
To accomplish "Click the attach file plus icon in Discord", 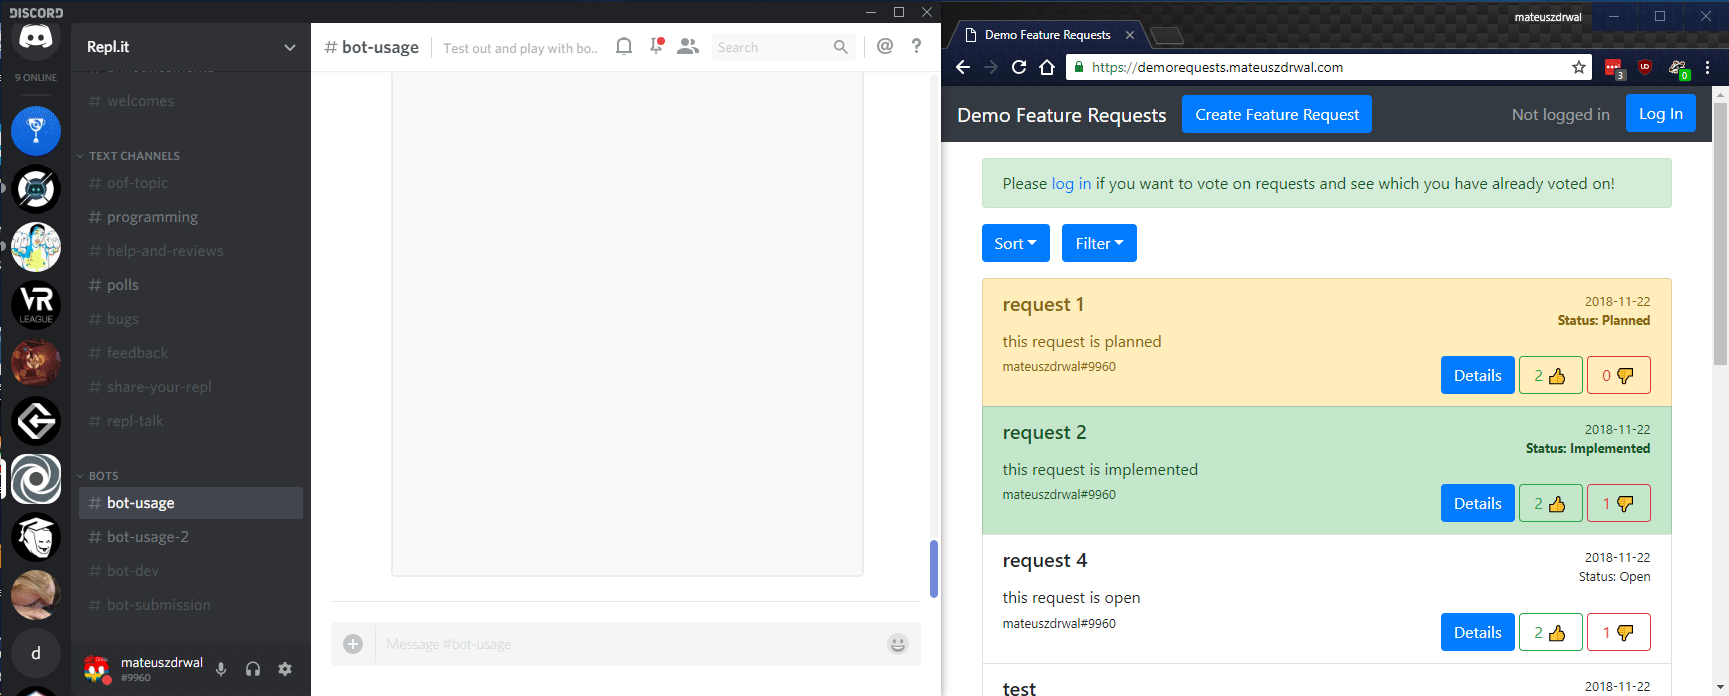I will pyautogui.click(x=353, y=644).
